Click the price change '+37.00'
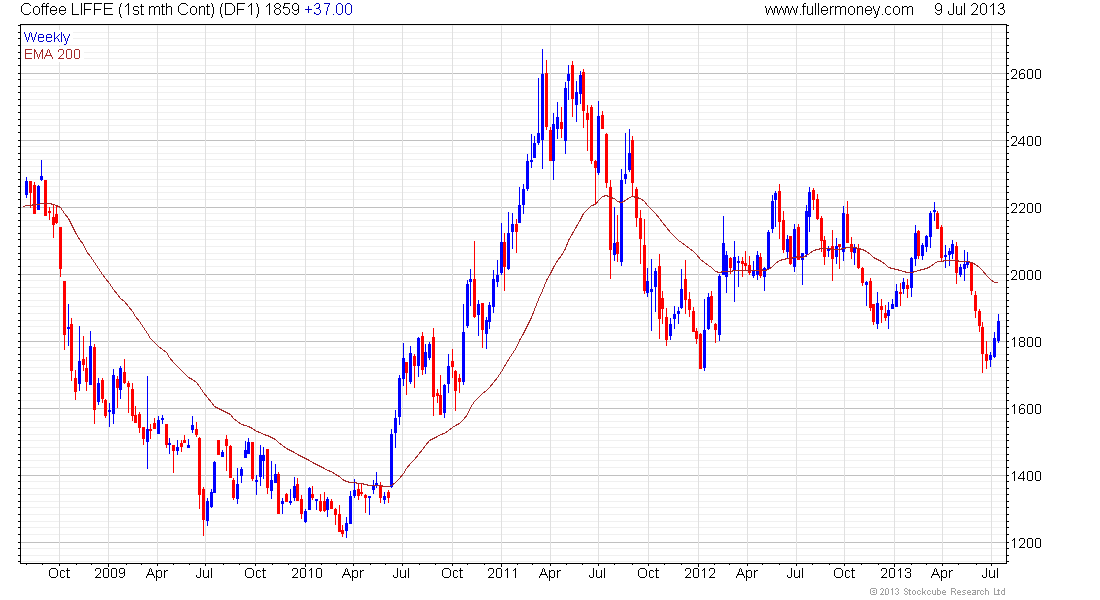Screen dimensions: 1100x600 (x=328, y=10)
